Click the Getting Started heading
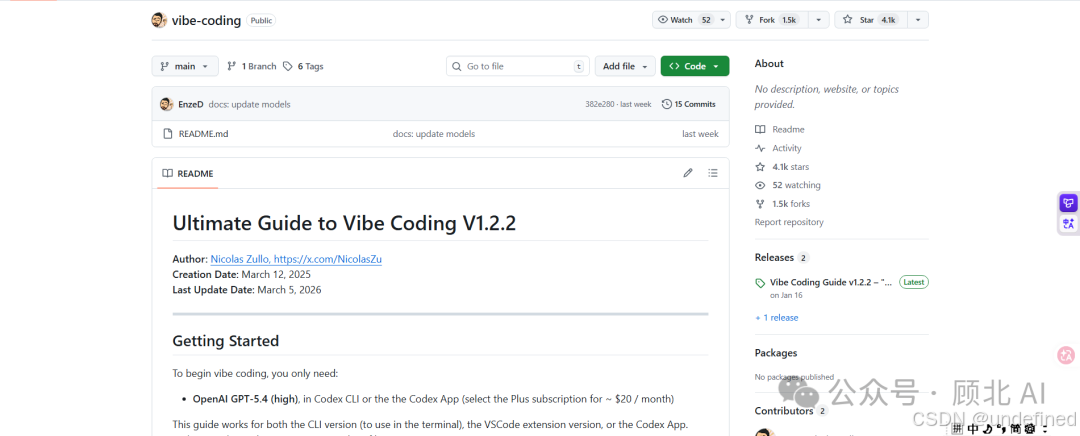The height and width of the screenshot is (436, 1080). (x=226, y=340)
